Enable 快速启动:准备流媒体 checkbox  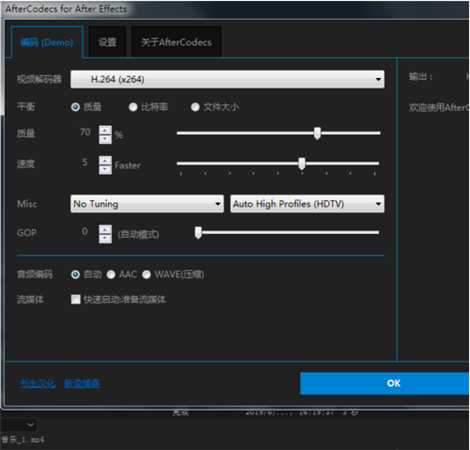(x=76, y=299)
